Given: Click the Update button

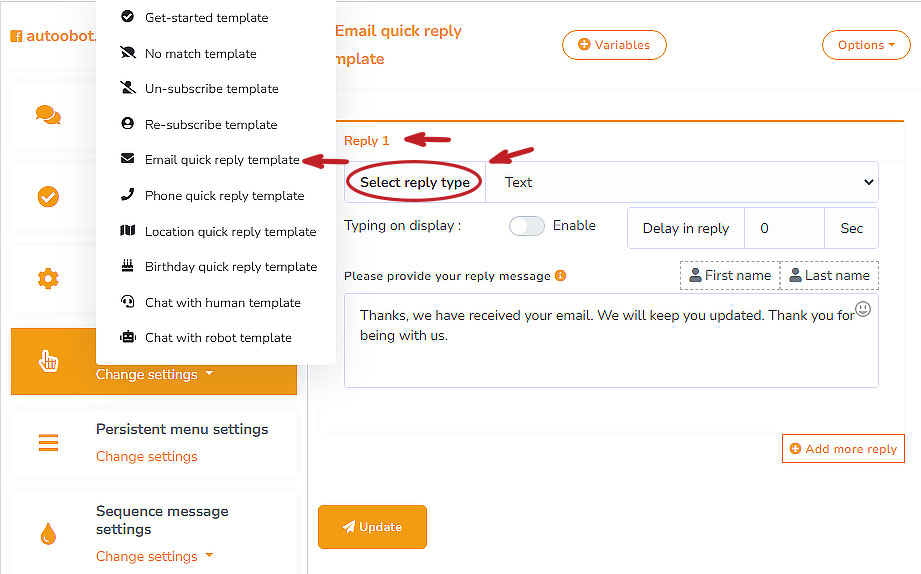Looking at the screenshot, I should coord(372,527).
